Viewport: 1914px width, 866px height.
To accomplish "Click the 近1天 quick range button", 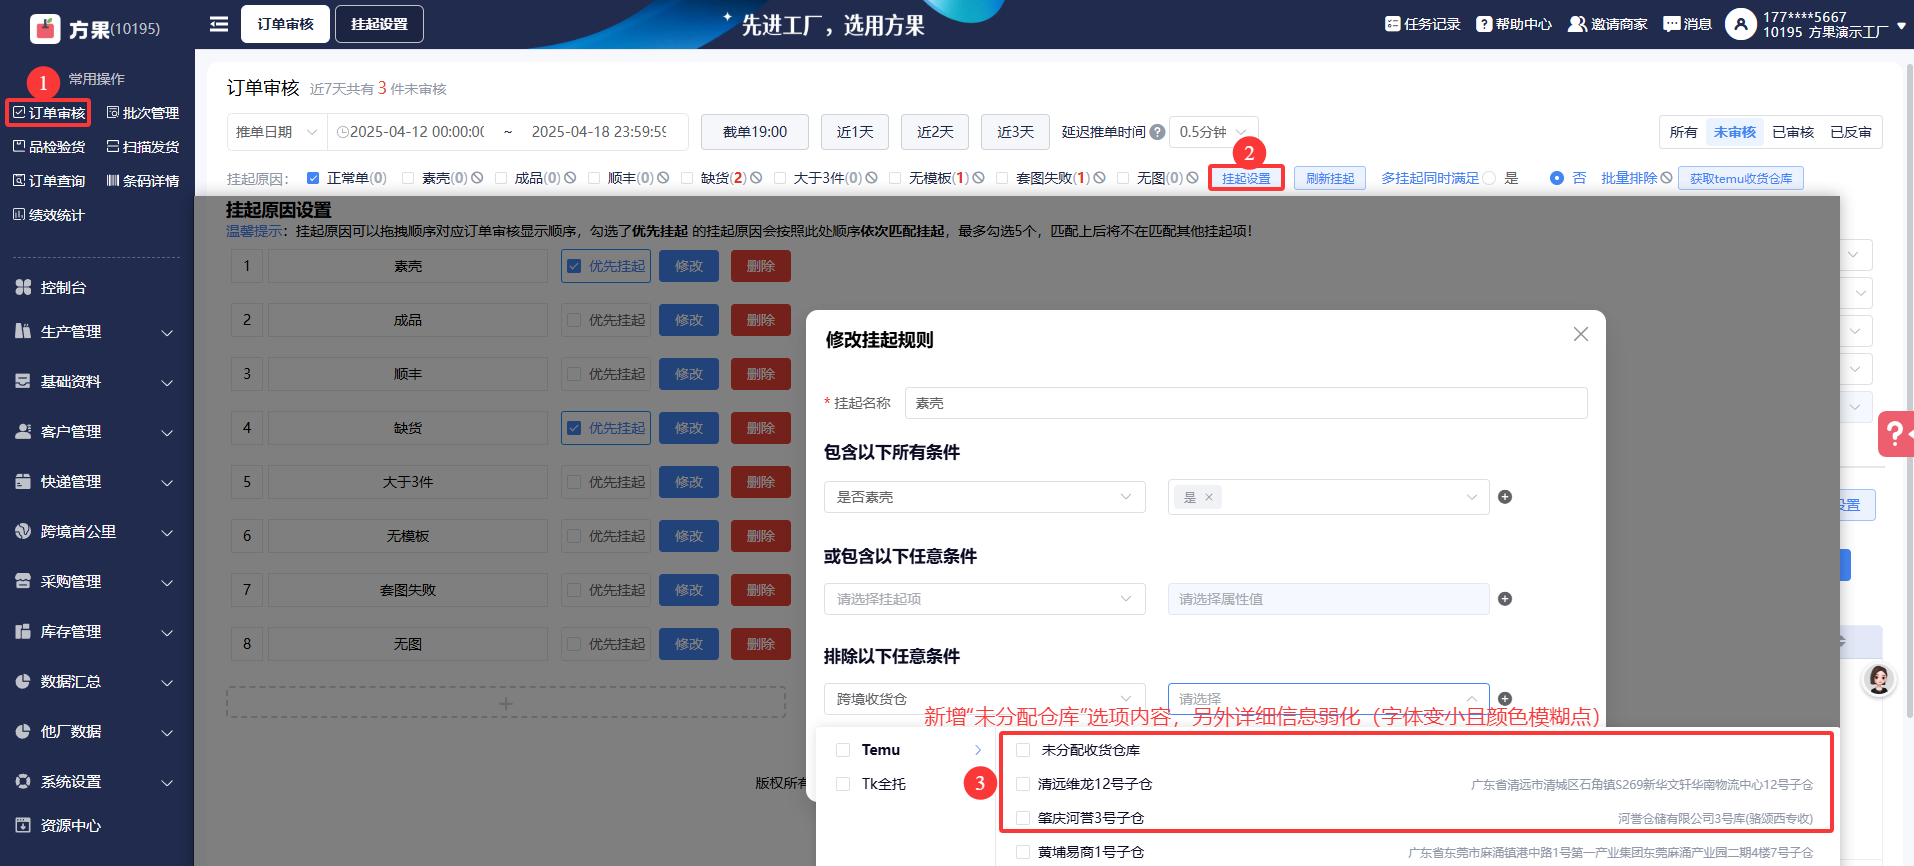I will point(855,132).
